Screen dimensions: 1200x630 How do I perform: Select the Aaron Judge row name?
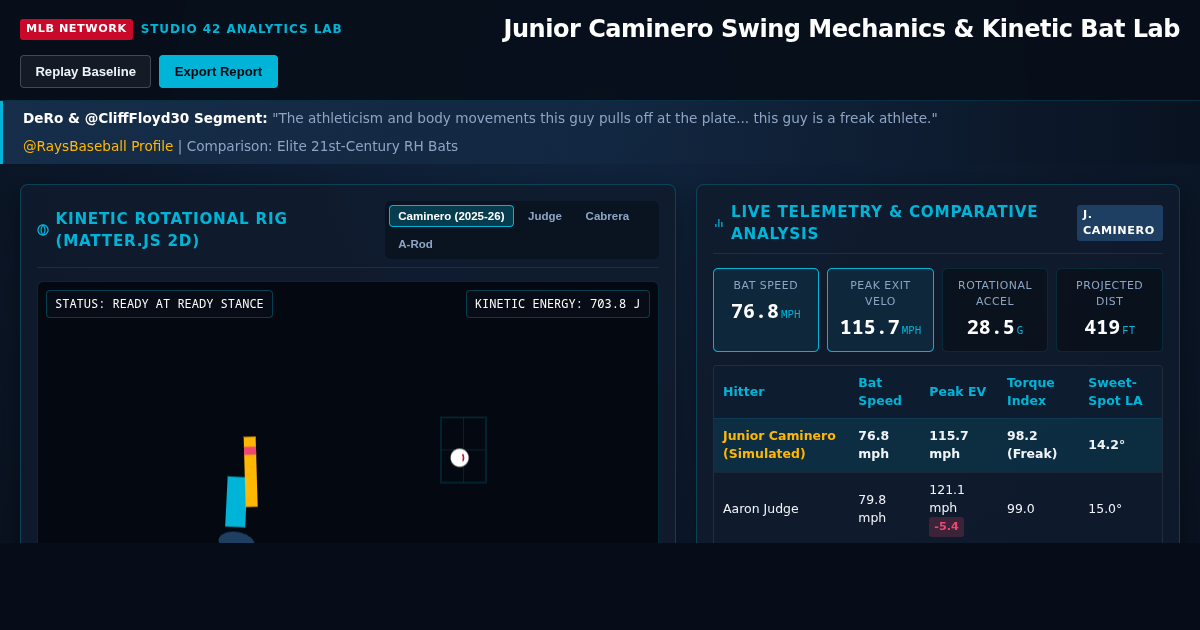coord(761,509)
